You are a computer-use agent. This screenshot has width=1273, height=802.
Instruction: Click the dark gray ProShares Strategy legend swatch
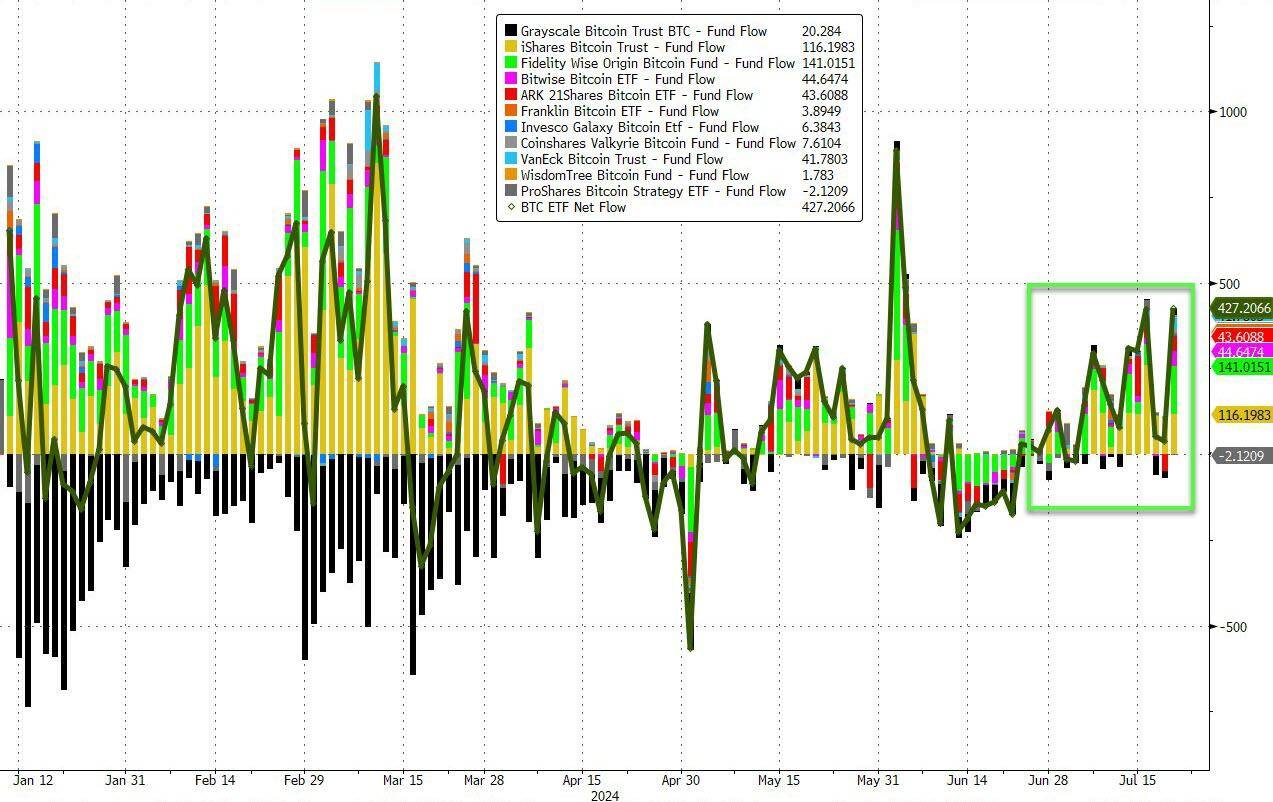pos(511,191)
